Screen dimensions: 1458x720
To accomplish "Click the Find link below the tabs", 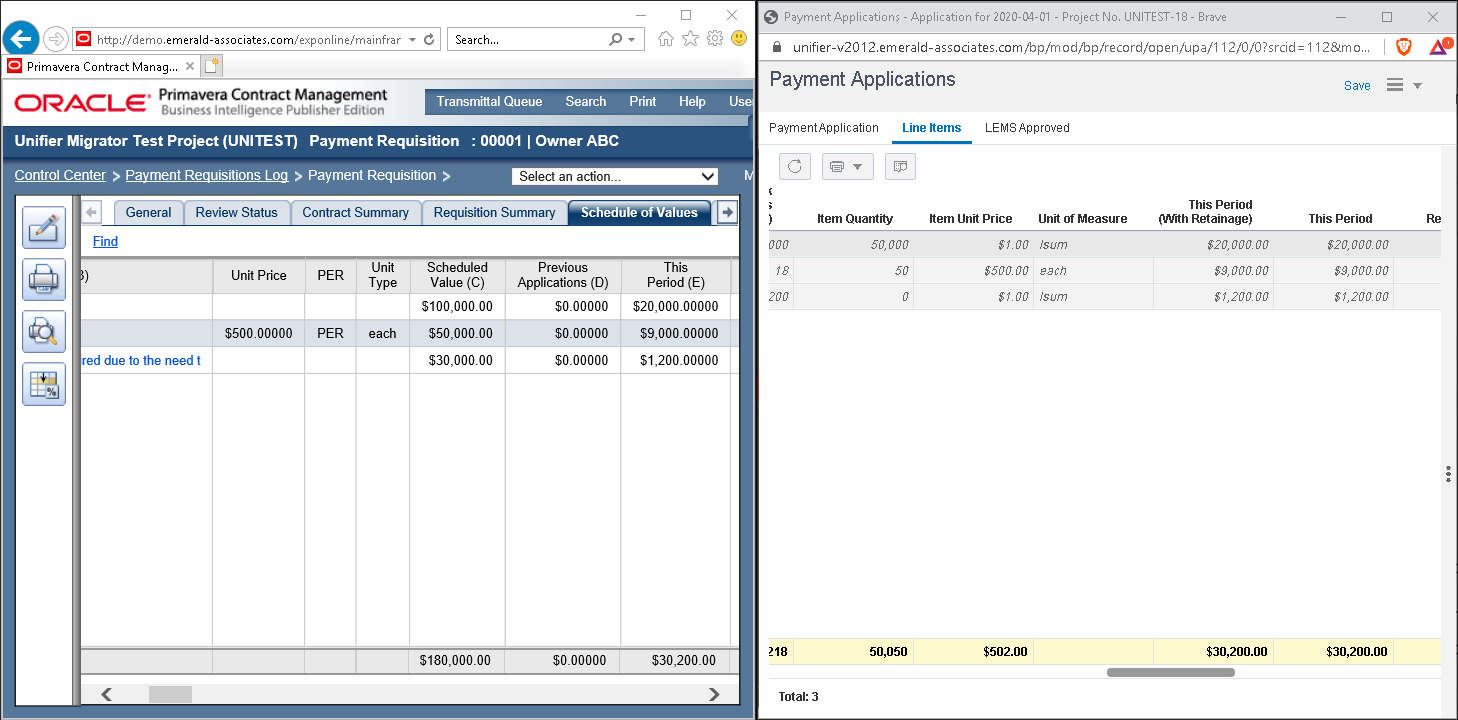I will click(x=105, y=241).
